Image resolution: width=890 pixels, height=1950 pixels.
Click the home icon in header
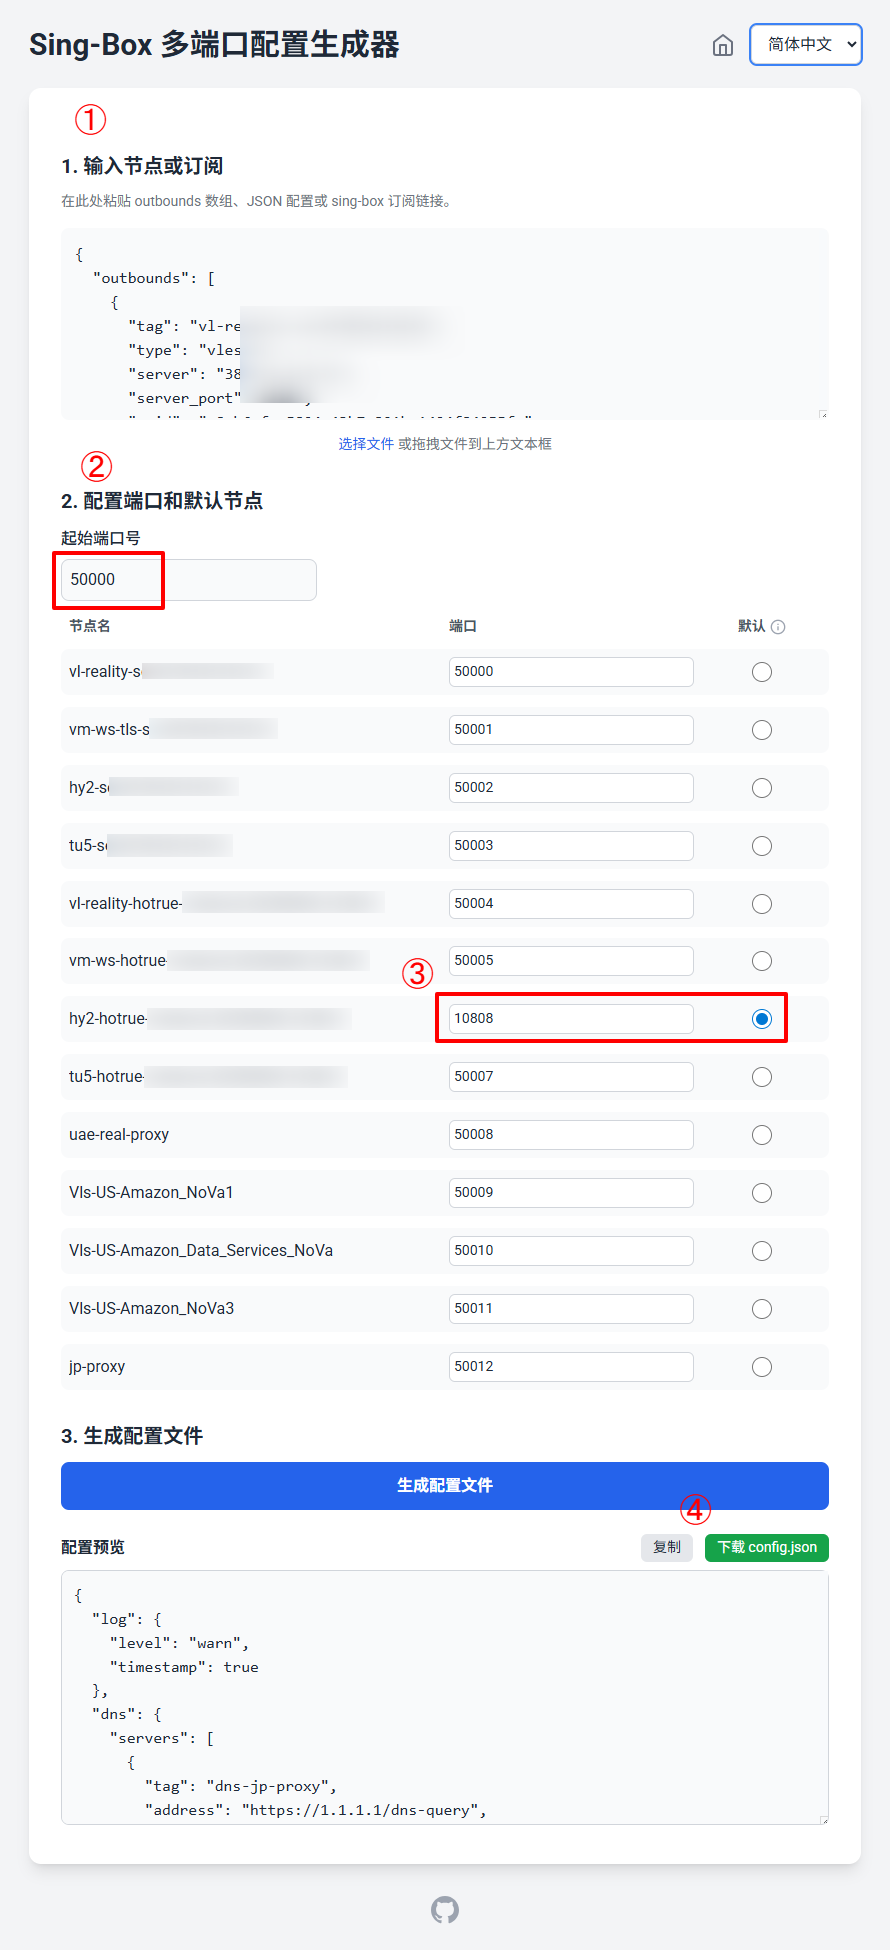[x=722, y=45]
